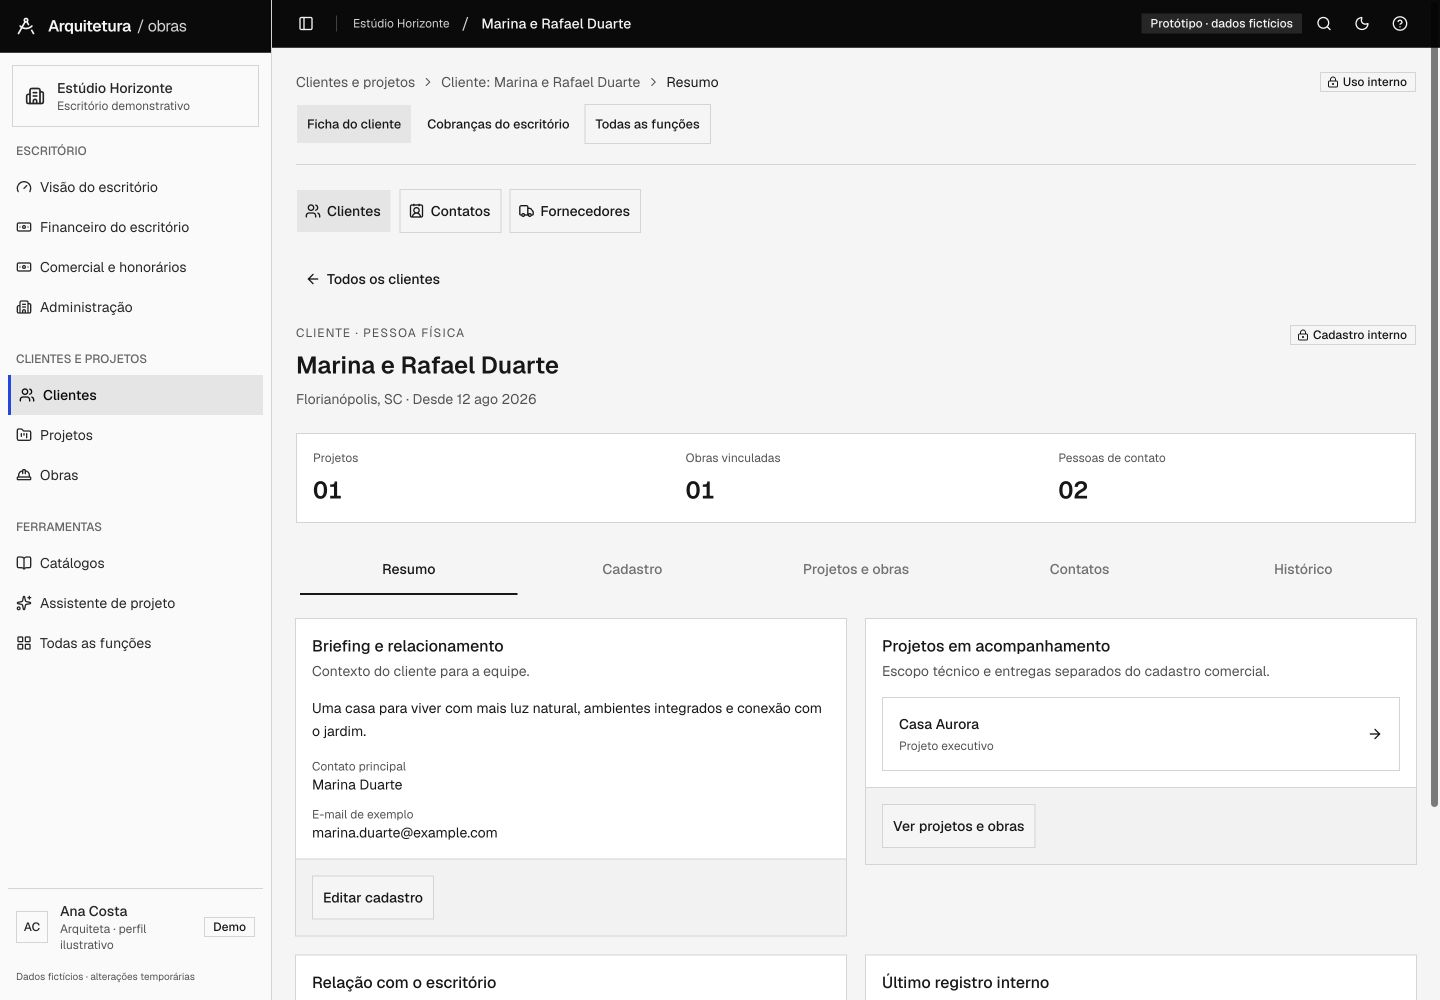Click Editar cadastro button
This screenshot has width=1440, height=1000.
(373, 897)
